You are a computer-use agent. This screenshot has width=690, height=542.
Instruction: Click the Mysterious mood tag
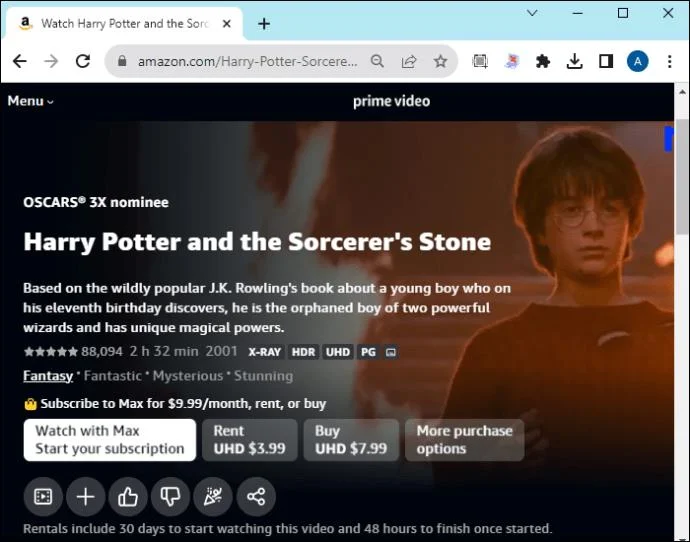point(188,376)
